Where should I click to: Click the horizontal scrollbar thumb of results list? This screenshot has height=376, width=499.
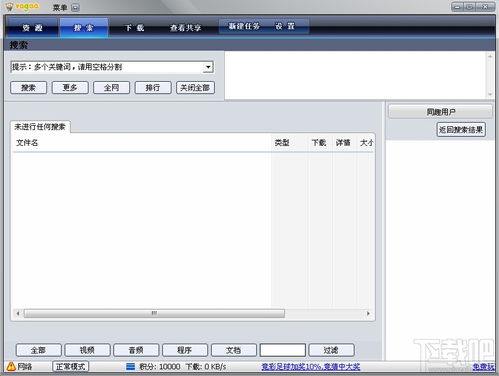[154, 313]
